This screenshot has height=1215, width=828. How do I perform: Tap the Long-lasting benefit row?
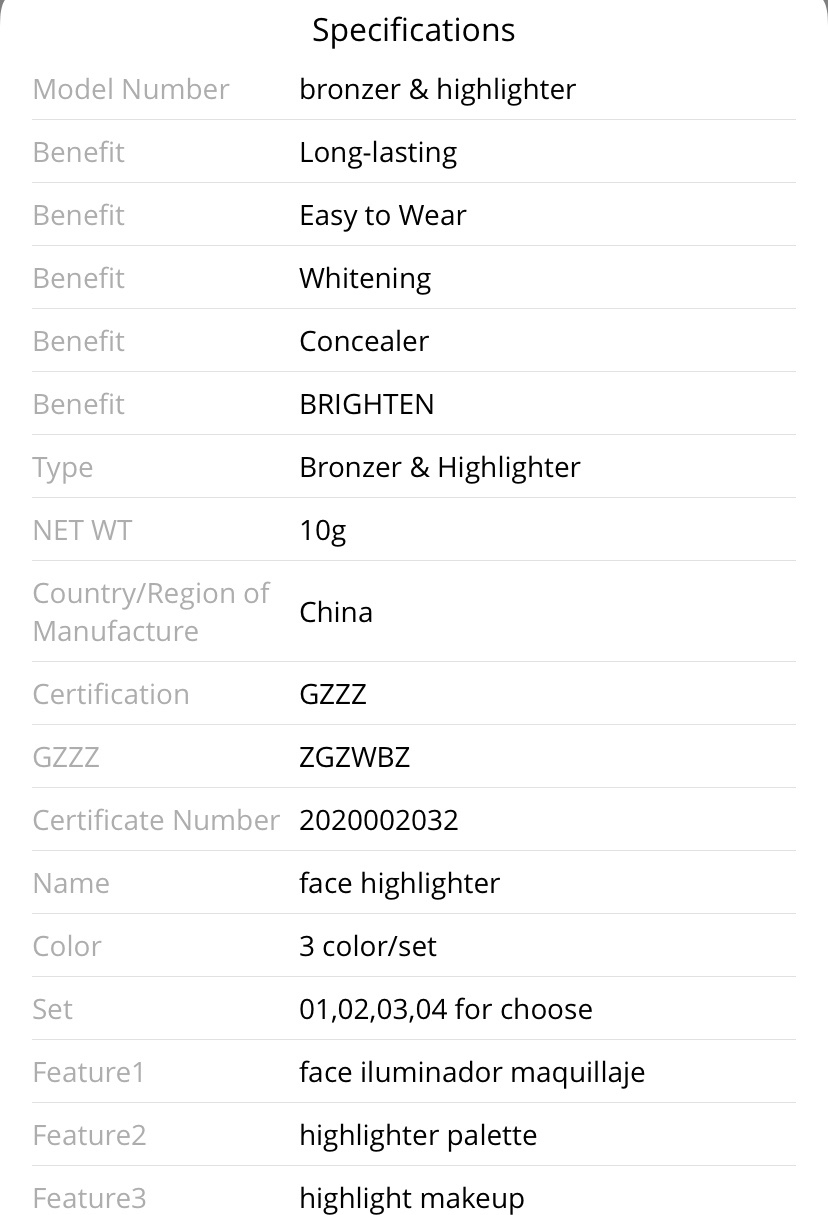[x=414, y=152]
